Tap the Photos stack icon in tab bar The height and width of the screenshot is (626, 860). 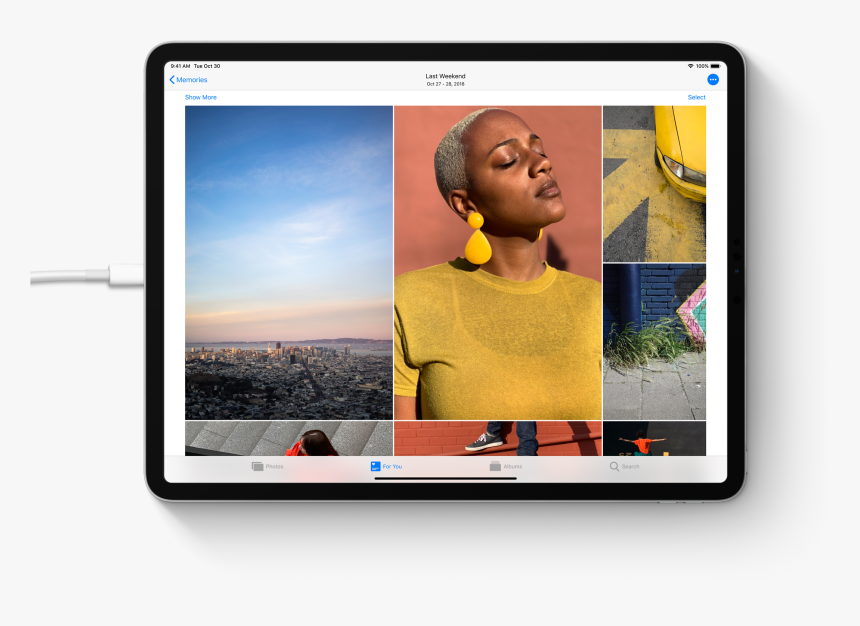pos(256,466)
